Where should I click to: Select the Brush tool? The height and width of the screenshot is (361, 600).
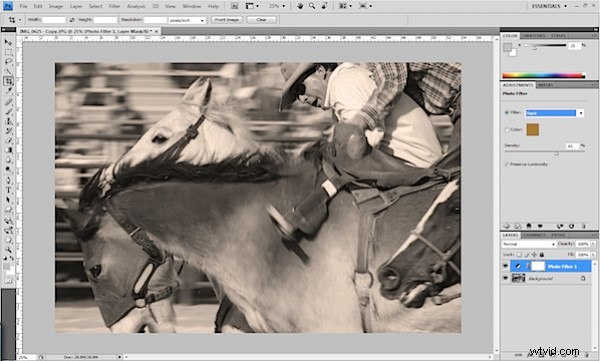tap(8, 111)
